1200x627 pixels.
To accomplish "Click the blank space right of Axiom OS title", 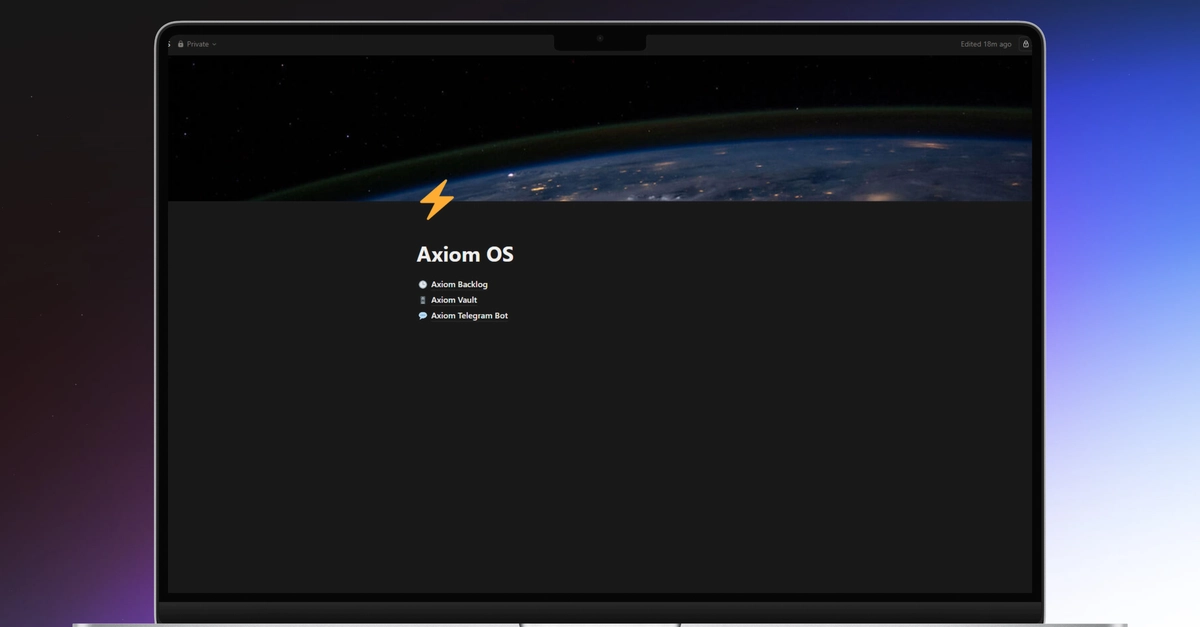I will click(700, 255).
